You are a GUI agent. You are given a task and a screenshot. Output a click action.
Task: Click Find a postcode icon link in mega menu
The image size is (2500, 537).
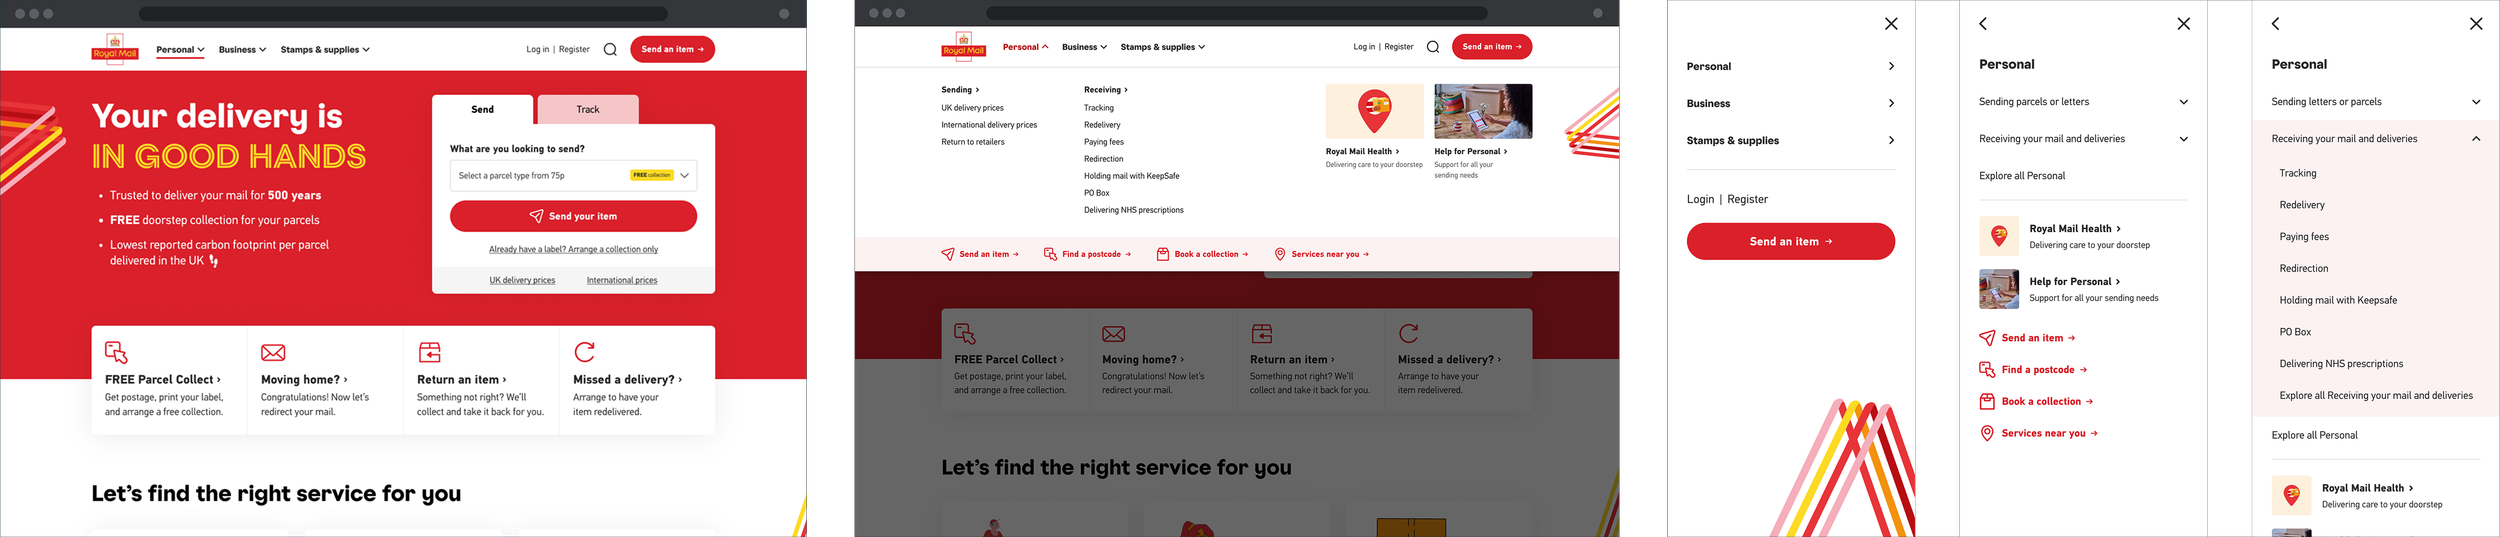point(1087,254)
